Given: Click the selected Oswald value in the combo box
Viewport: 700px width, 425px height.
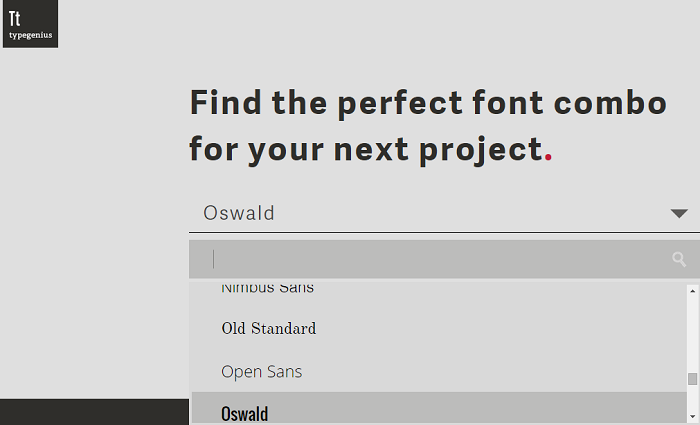Looking at the screenshot, I should pyautogui.click(x=239, y=213).
